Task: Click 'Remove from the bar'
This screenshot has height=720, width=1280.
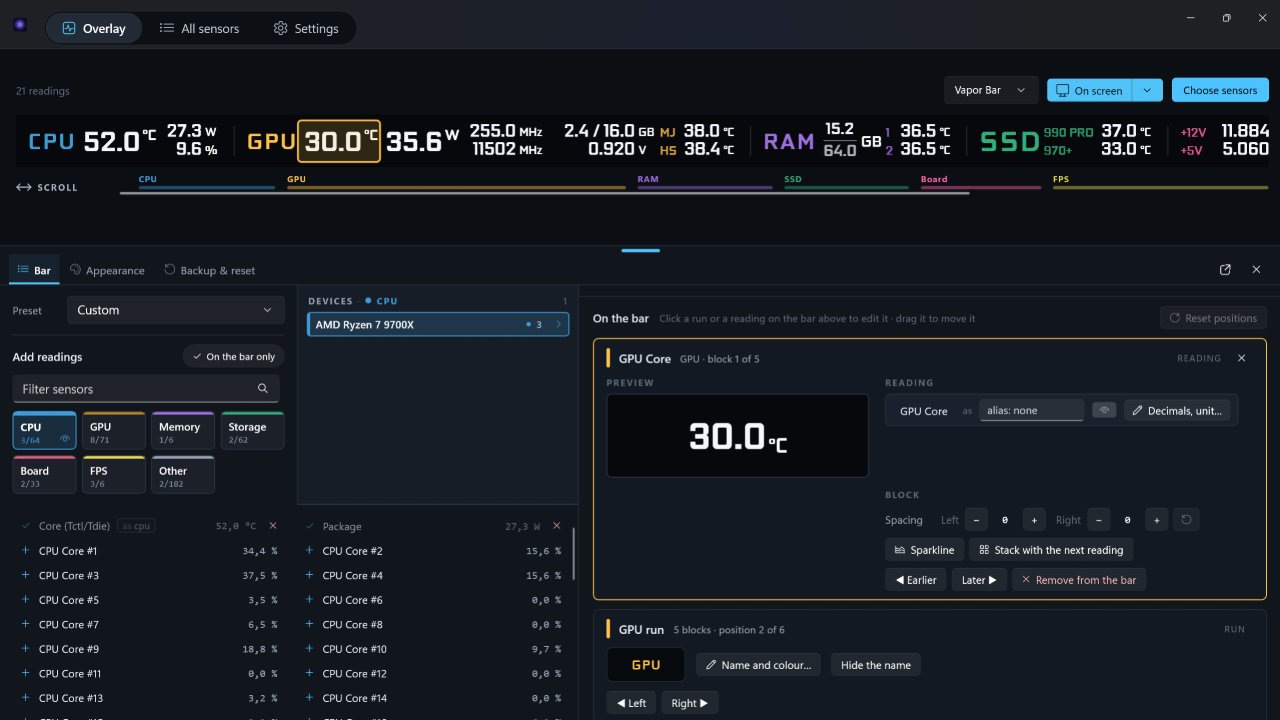Action: click(1079, 580)
